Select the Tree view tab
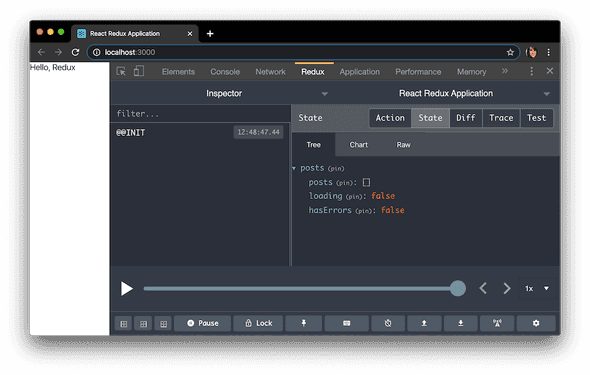 coord(313,145)
